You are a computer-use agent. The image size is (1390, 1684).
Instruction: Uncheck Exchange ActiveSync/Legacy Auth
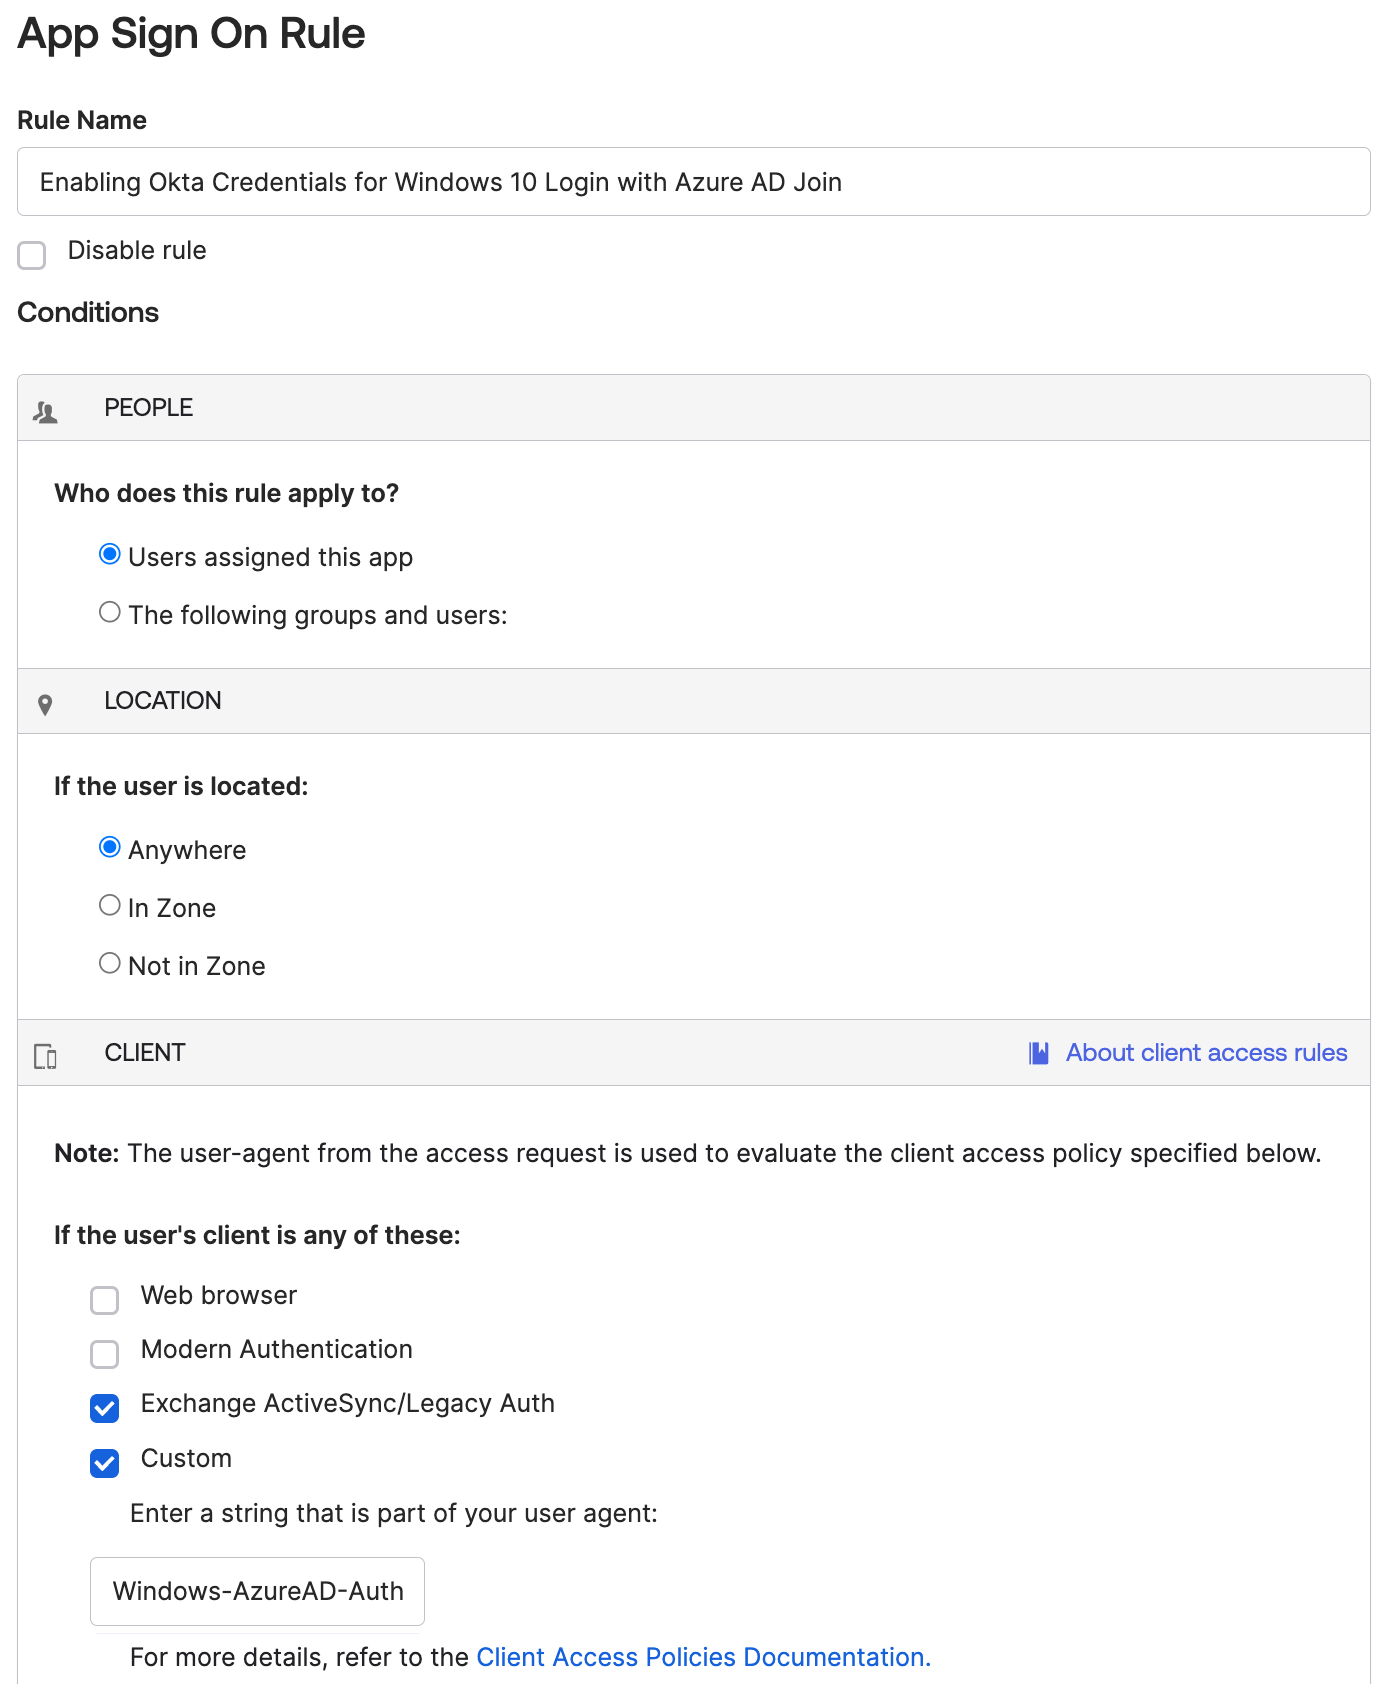[x=105, y=1408]
